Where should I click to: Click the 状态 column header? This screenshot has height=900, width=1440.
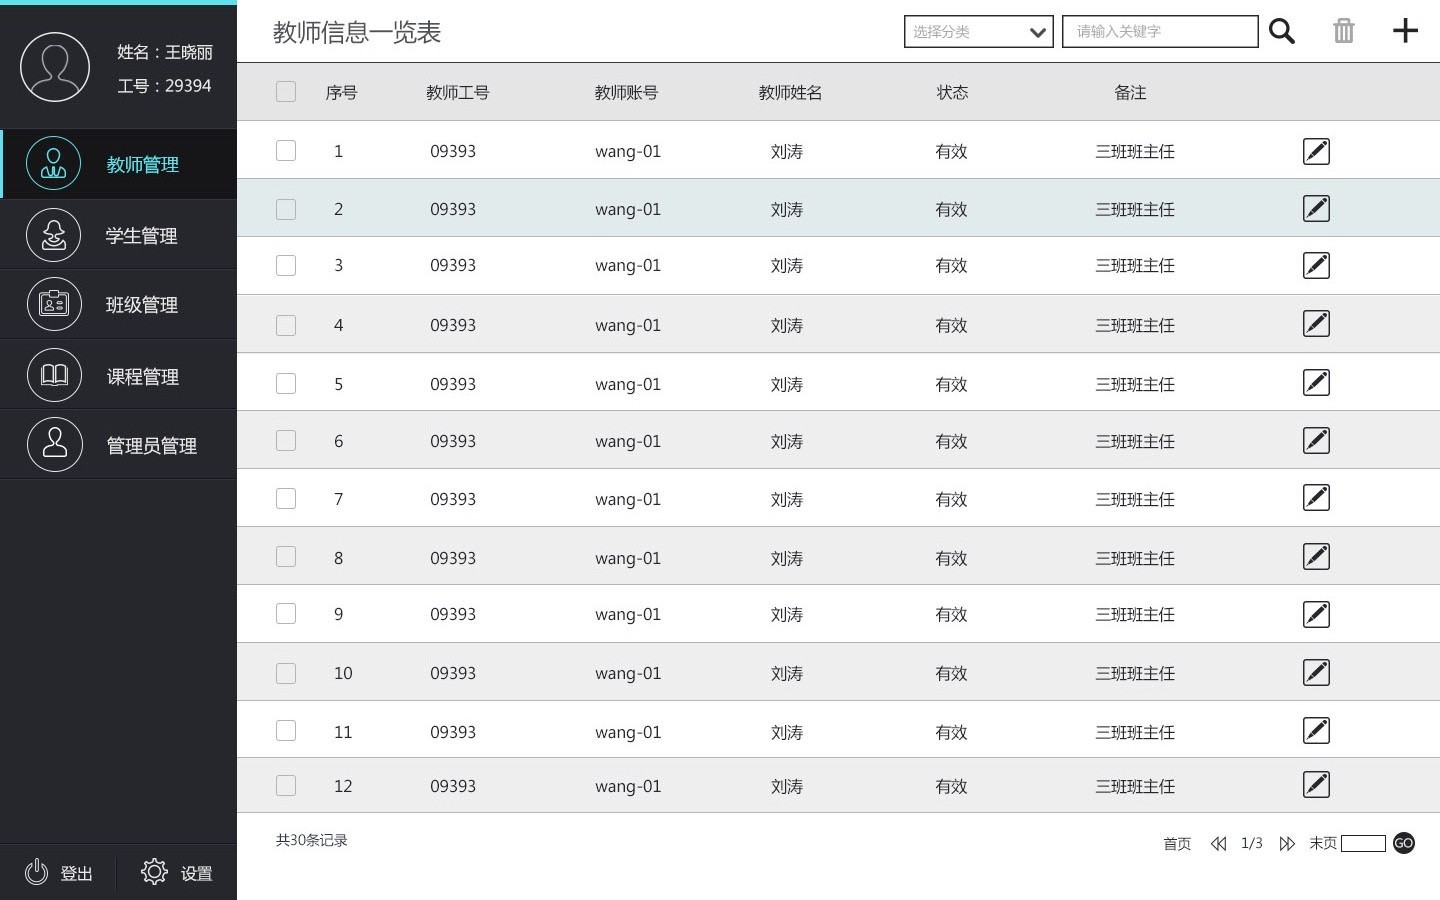click(x=952, y=92)
